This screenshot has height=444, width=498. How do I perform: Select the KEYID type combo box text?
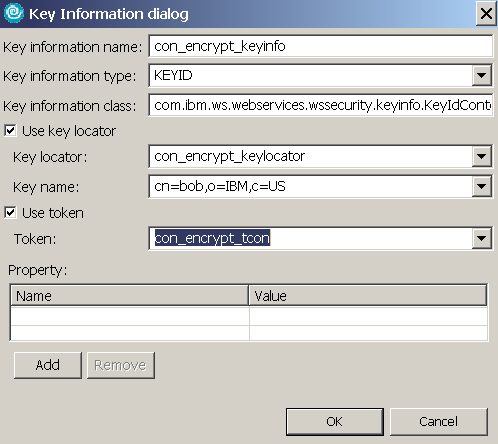click(173, 75)
